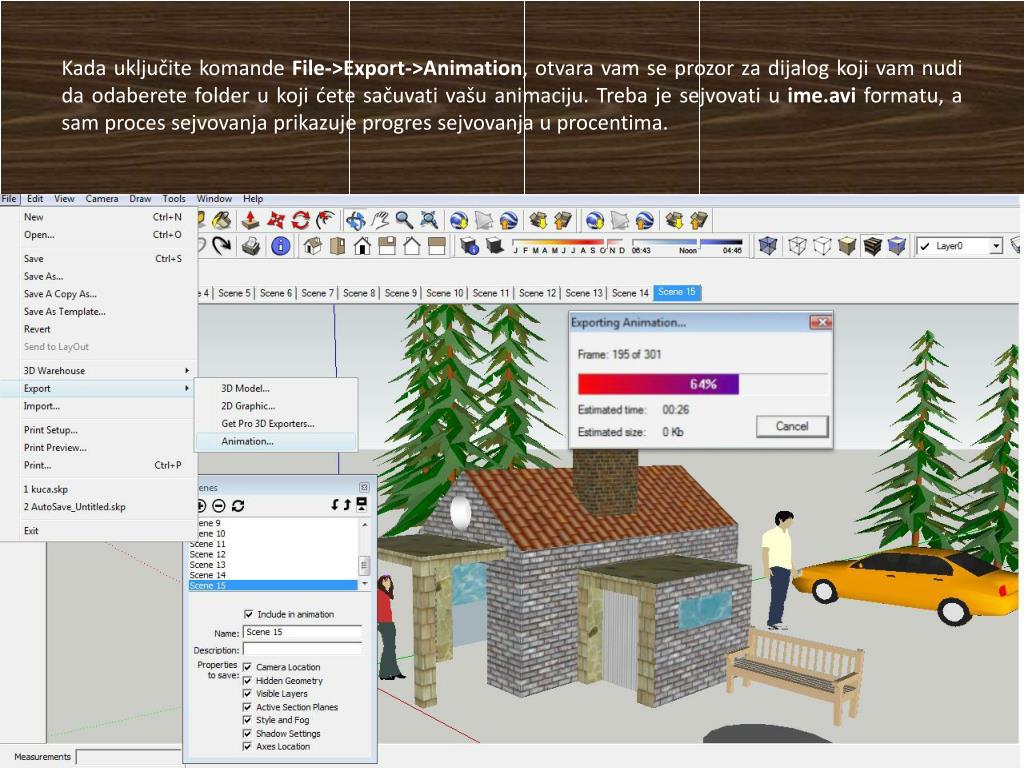Switch to Shaded face style
1024x768 pixels.
846,246
